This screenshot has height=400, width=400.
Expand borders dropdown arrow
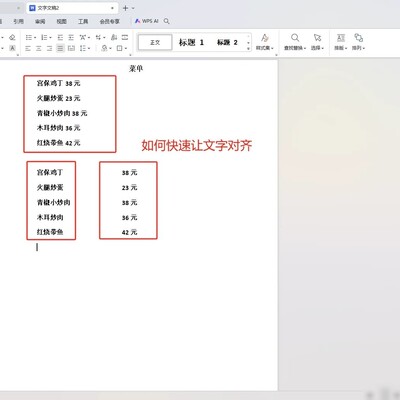(x=126, y=49)
